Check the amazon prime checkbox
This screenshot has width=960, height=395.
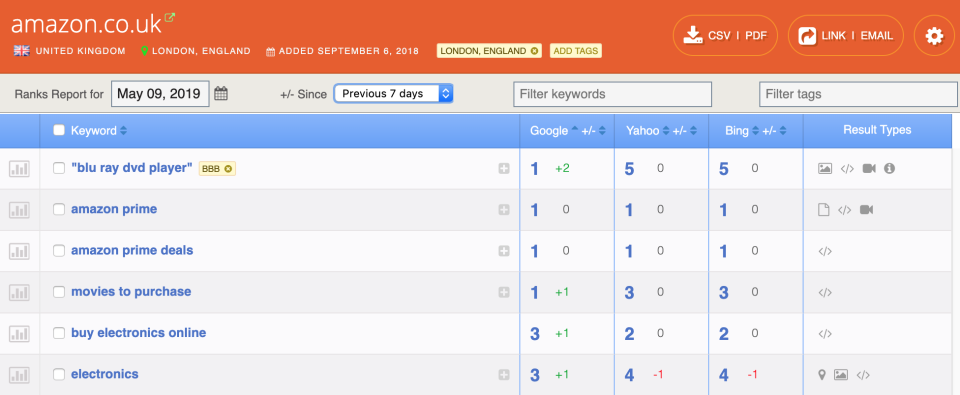(59, 209)
